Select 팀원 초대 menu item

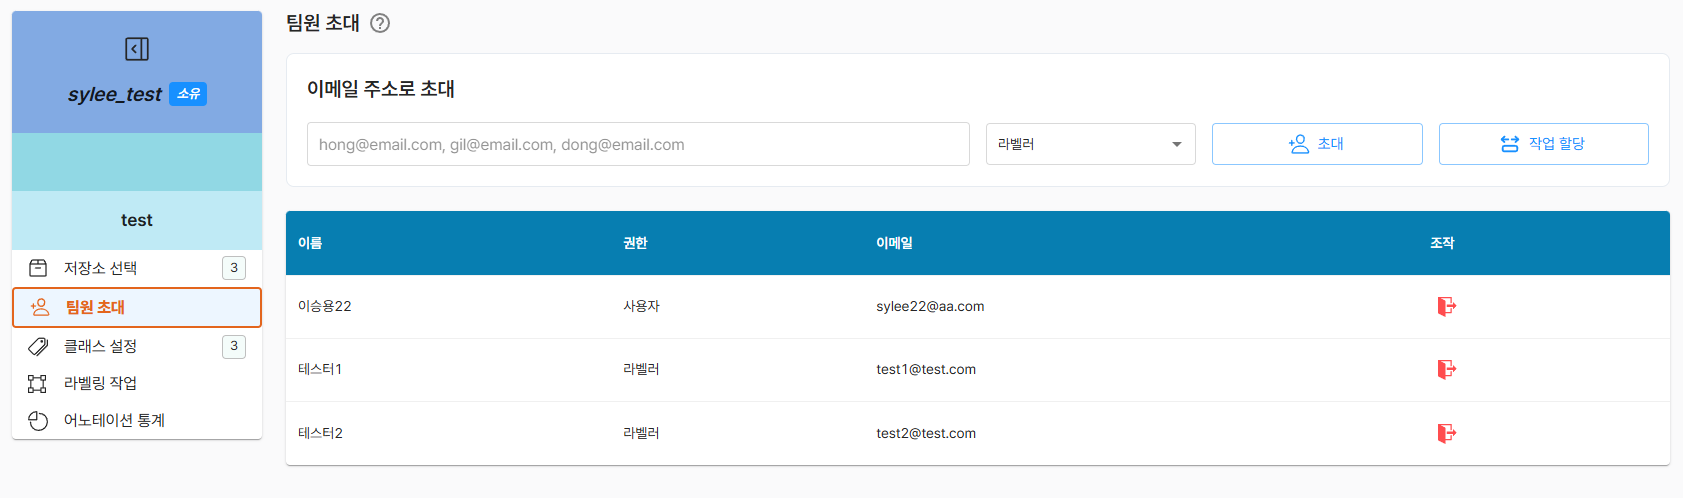point(137,307)
